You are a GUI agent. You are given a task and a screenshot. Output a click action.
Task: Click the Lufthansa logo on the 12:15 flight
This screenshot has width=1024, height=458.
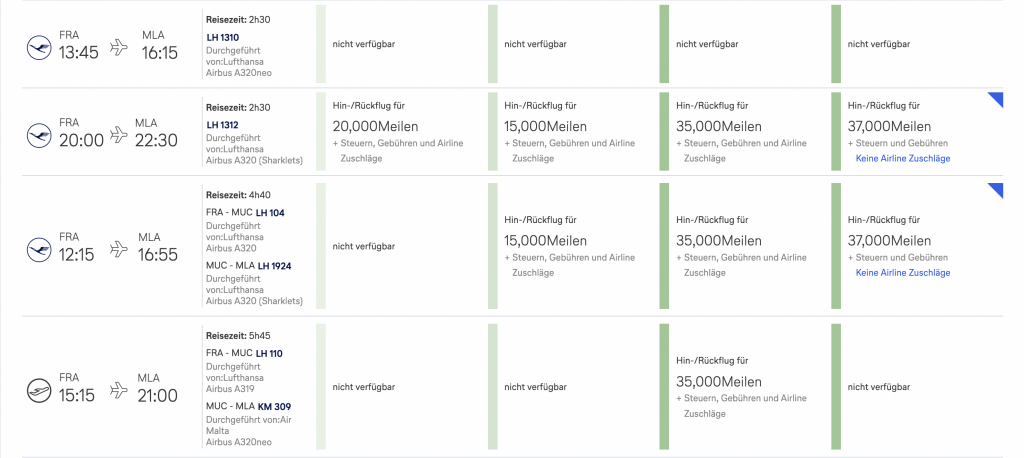pos(40,246)
